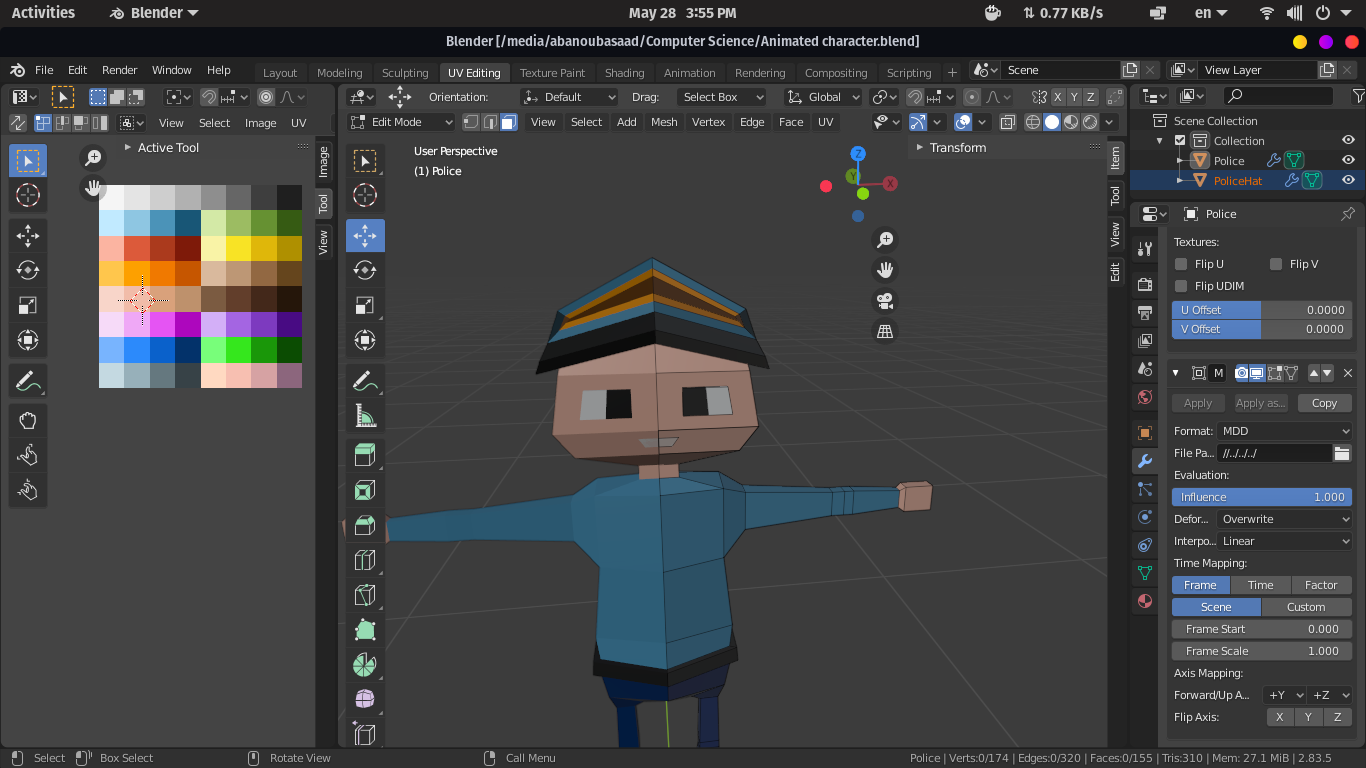Activate the Scale tool in 3D viewport toolbar
Screen dimensions: 1366x768
pyautogui.click(x=365, y=305)
